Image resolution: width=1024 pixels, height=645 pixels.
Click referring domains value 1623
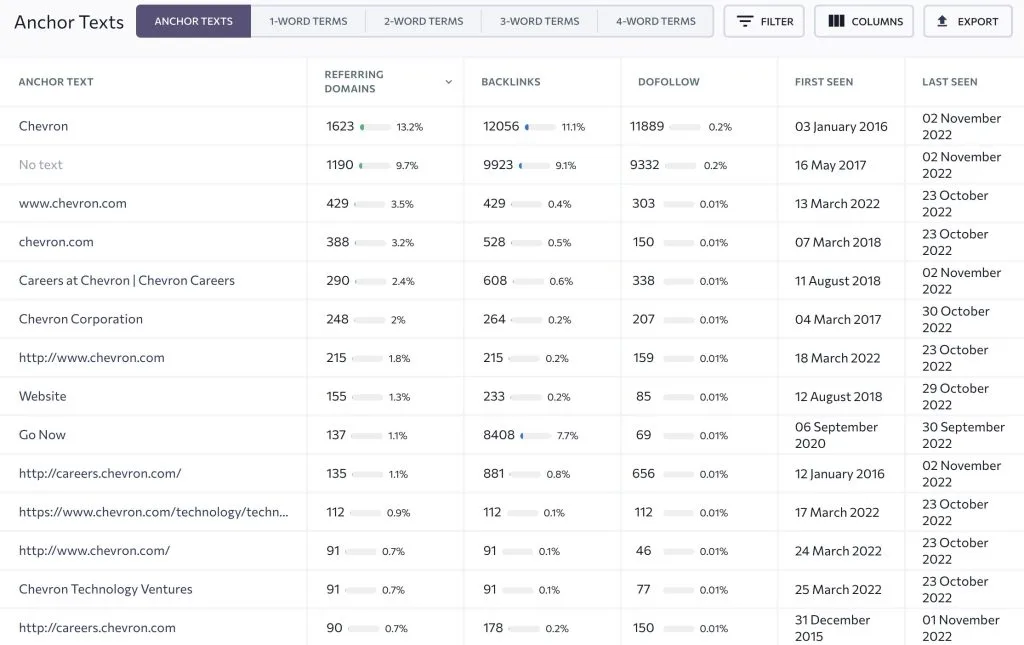point(340,126)
